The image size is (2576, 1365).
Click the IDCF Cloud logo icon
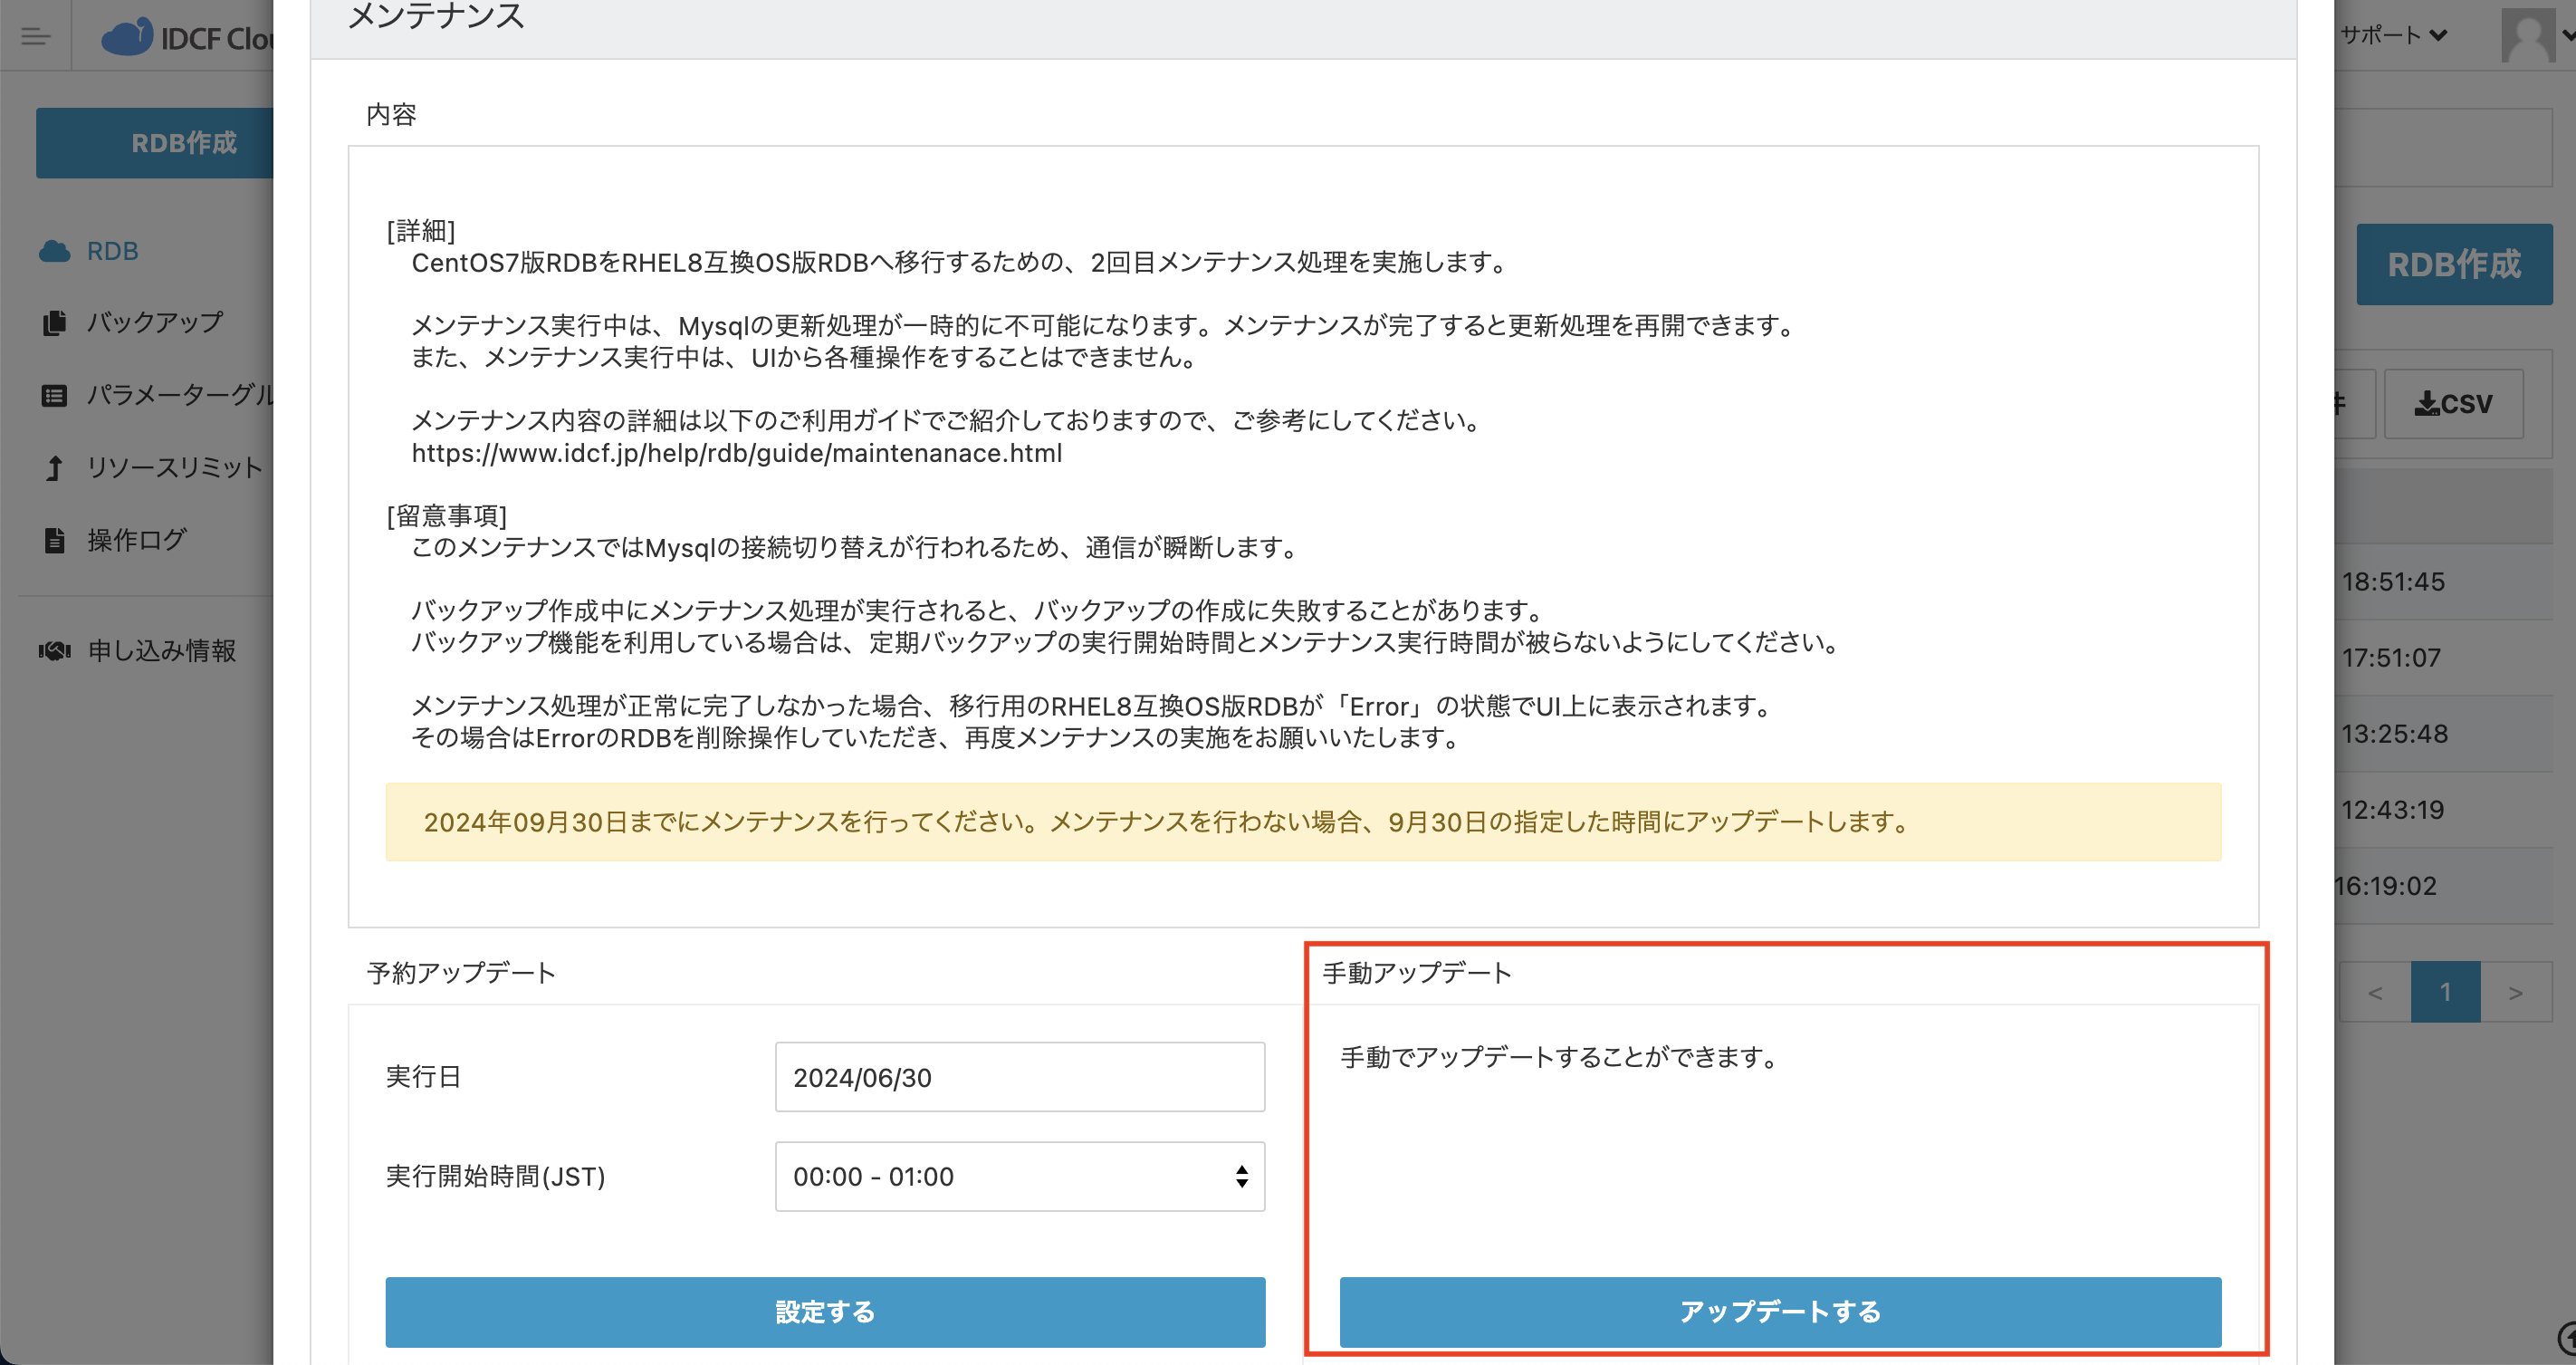[127, 37]
